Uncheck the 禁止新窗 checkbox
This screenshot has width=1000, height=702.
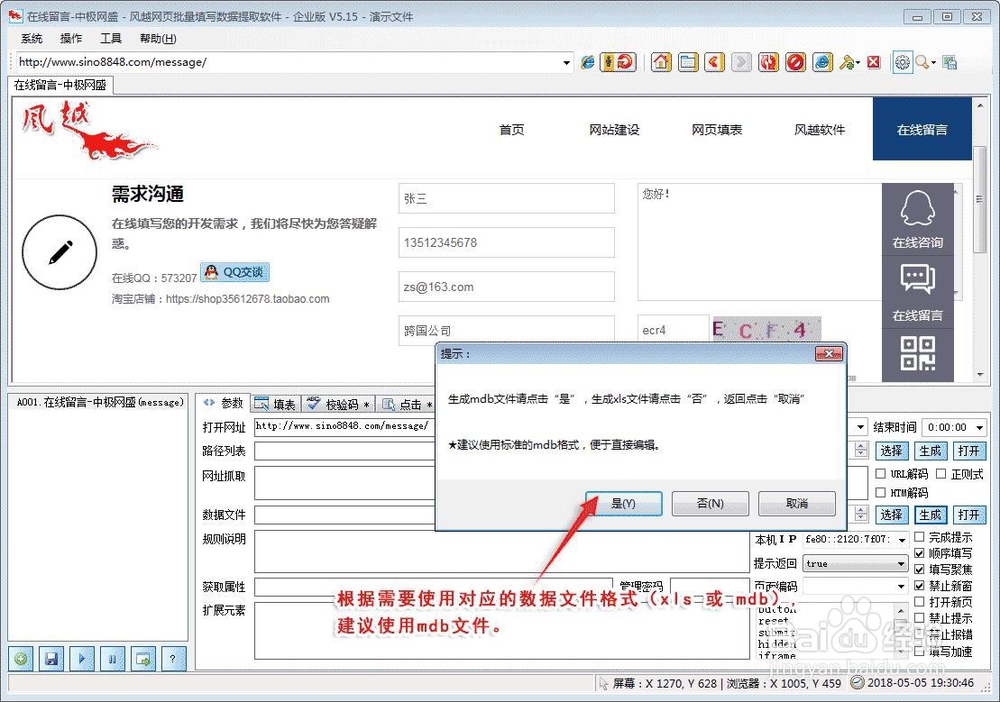919,585
